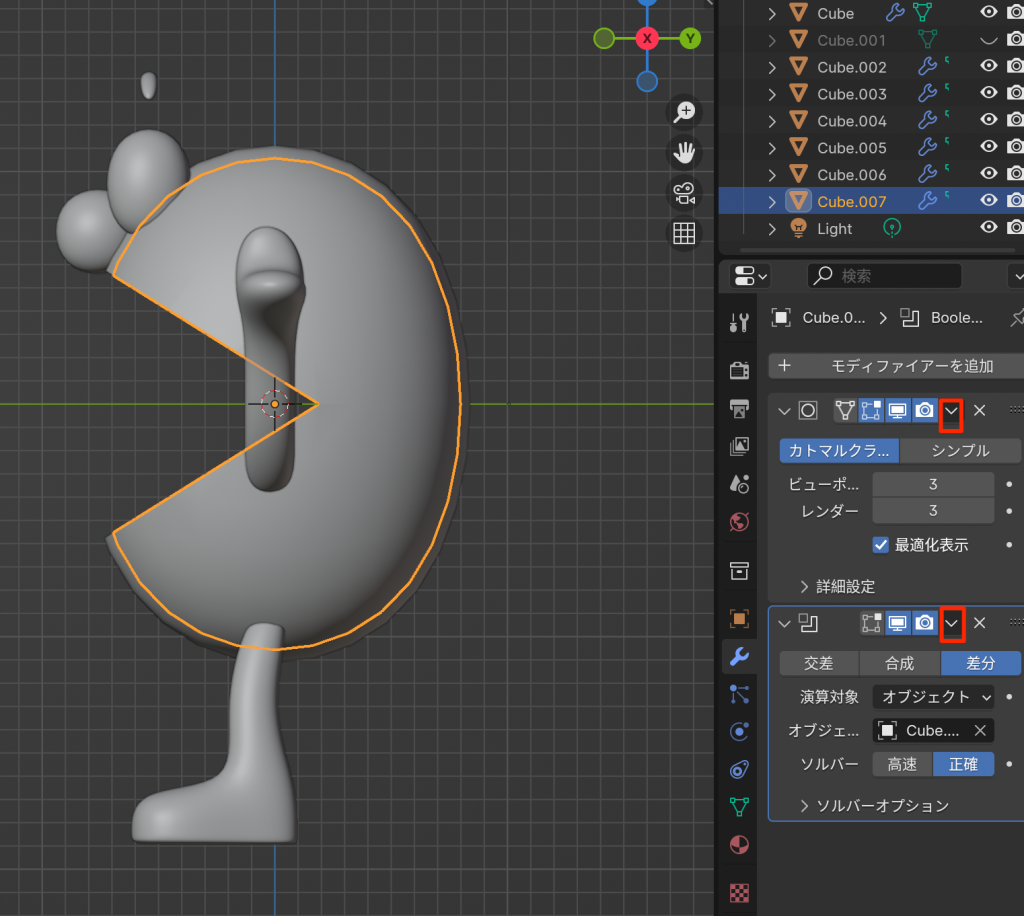Hide Cube.003 with its eye icon
Image resolution: width=1024 pixels, height=916 pixels.
point(989,94)
